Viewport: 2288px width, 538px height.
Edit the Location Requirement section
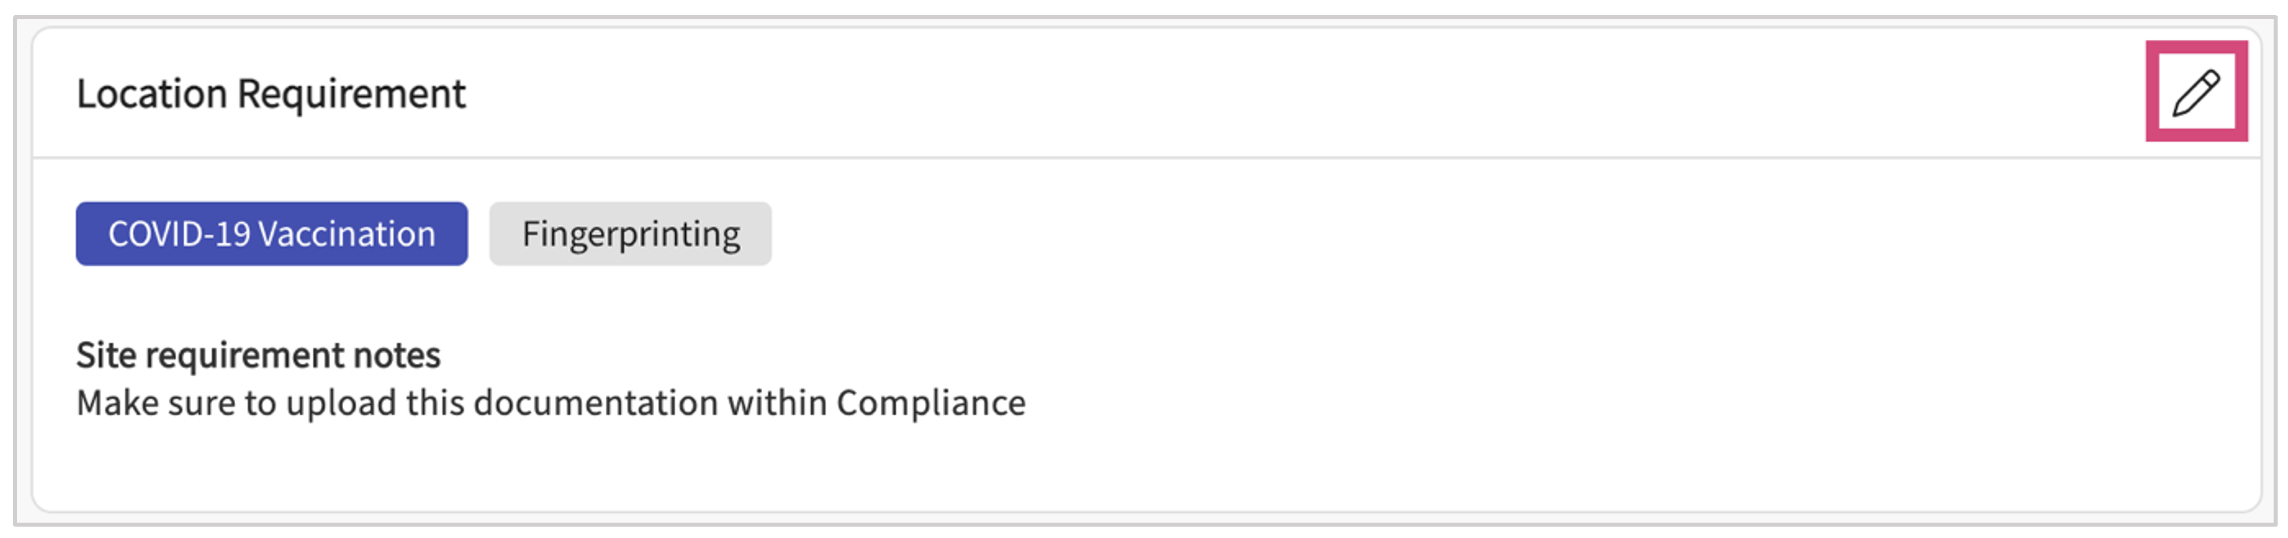click(x=2196, y=92)
